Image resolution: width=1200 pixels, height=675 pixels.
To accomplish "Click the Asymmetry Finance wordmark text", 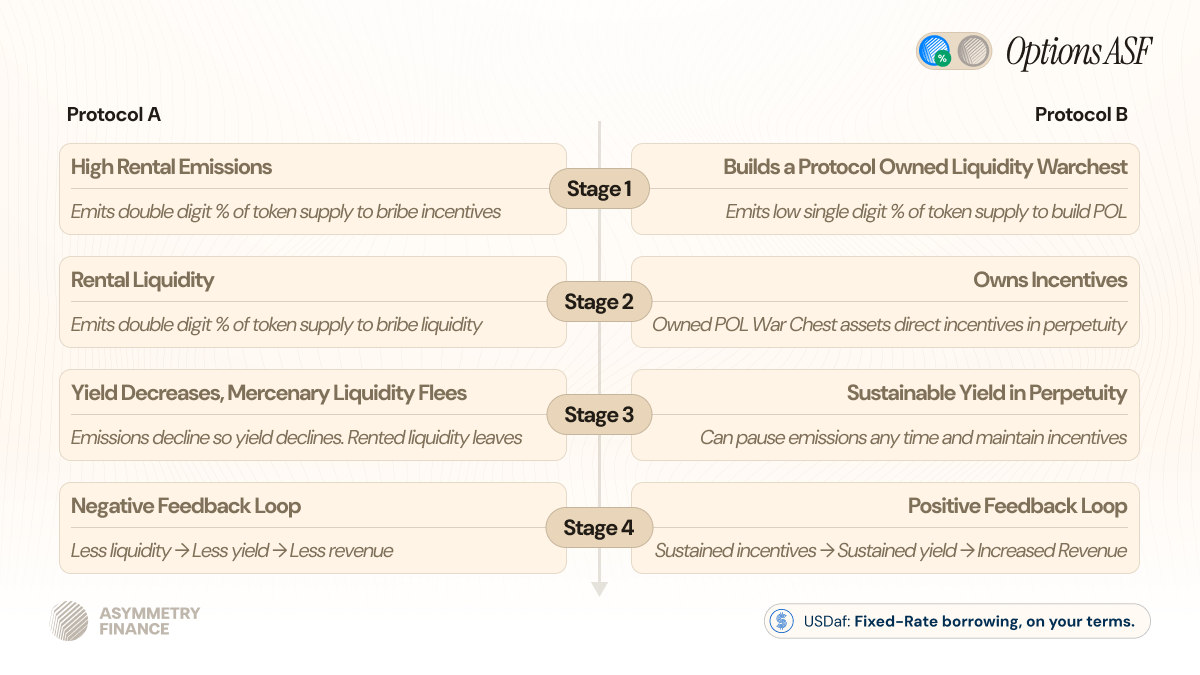I will 150,621.
